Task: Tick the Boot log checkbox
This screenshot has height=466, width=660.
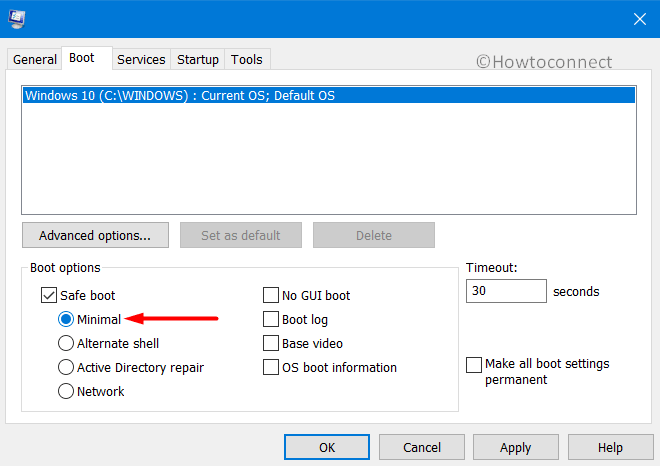Action: pyautogui.click(x=271, y=319)
